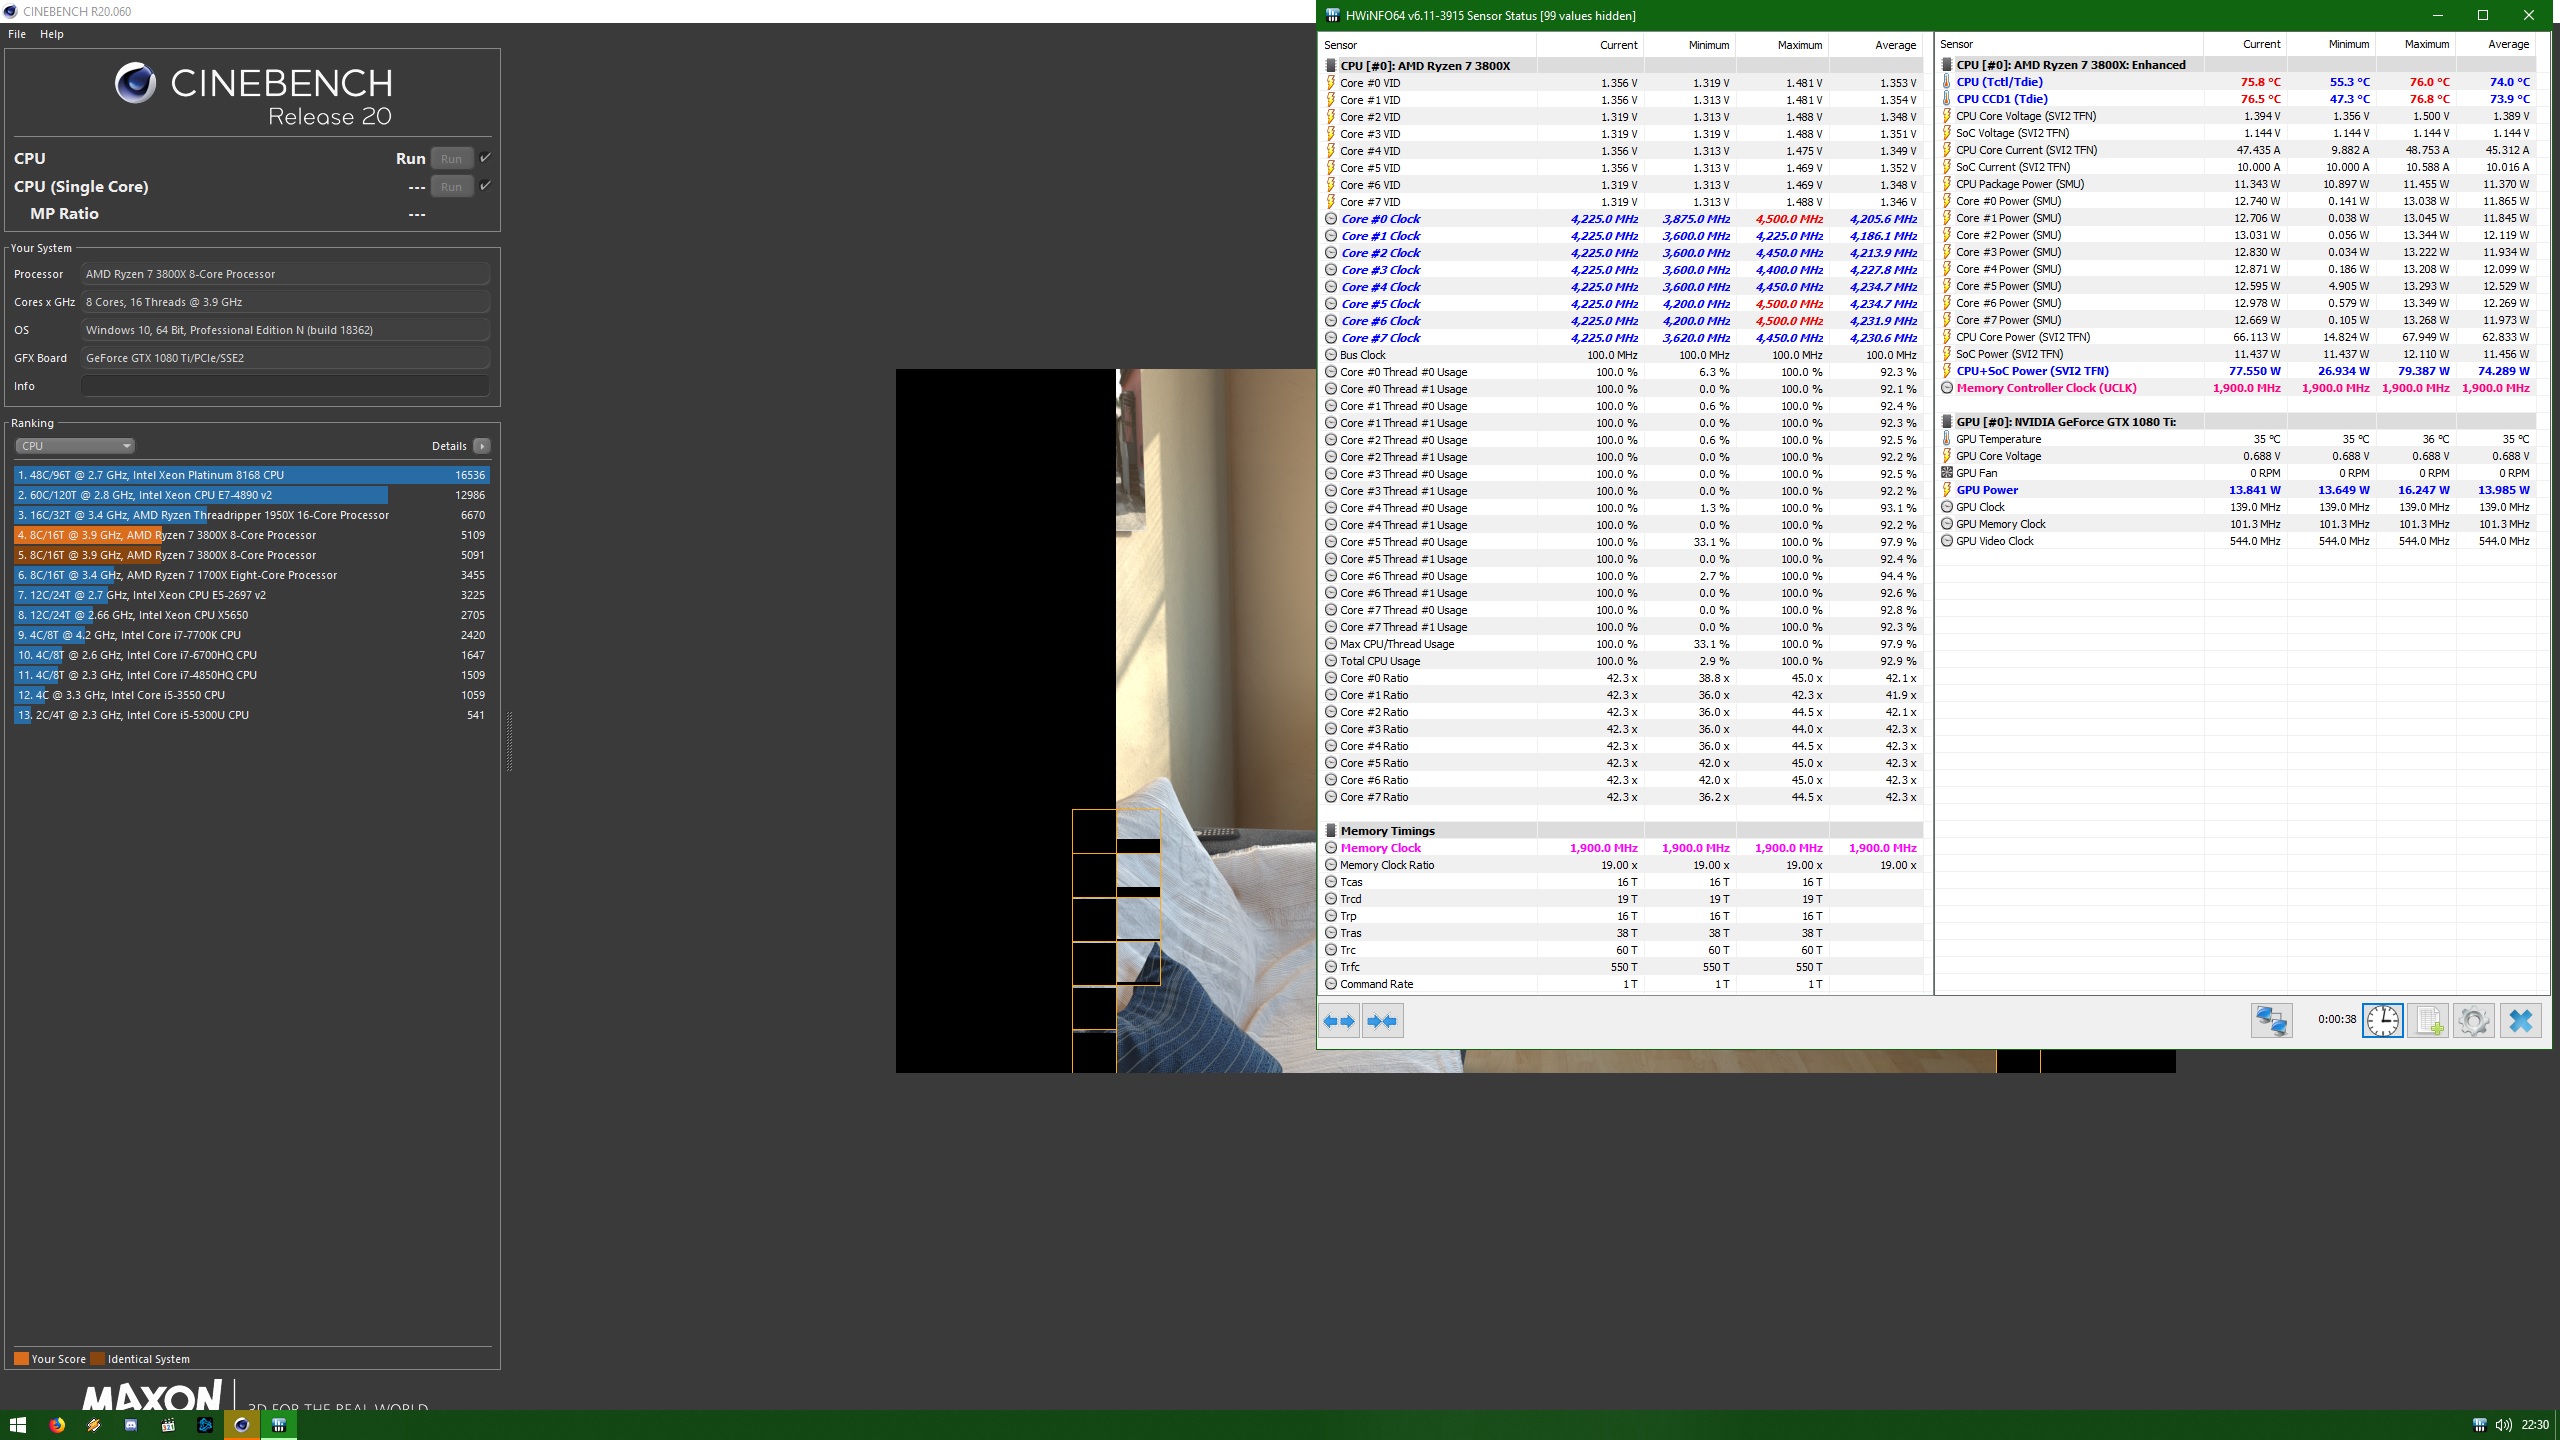Select the CPU+SoC Power (SVI2 TFN) row

click(x=2235, y=371)
